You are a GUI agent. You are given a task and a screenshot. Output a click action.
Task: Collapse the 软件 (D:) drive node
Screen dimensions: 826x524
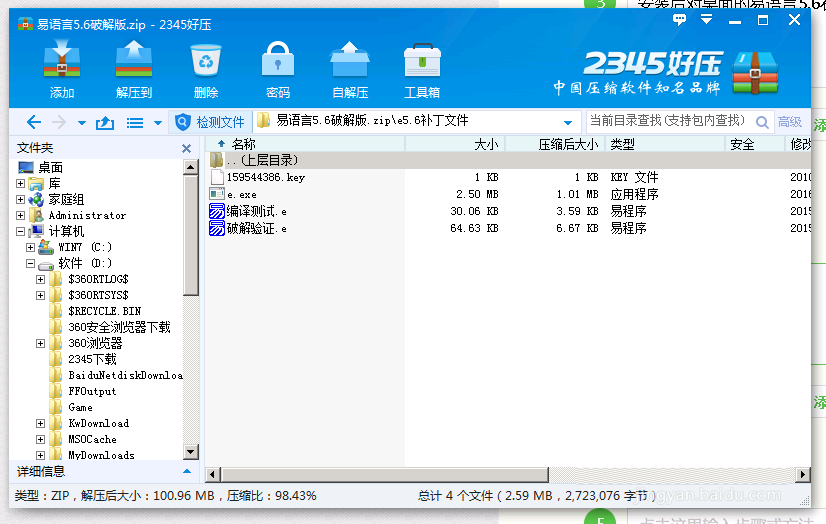click(31, 263)
